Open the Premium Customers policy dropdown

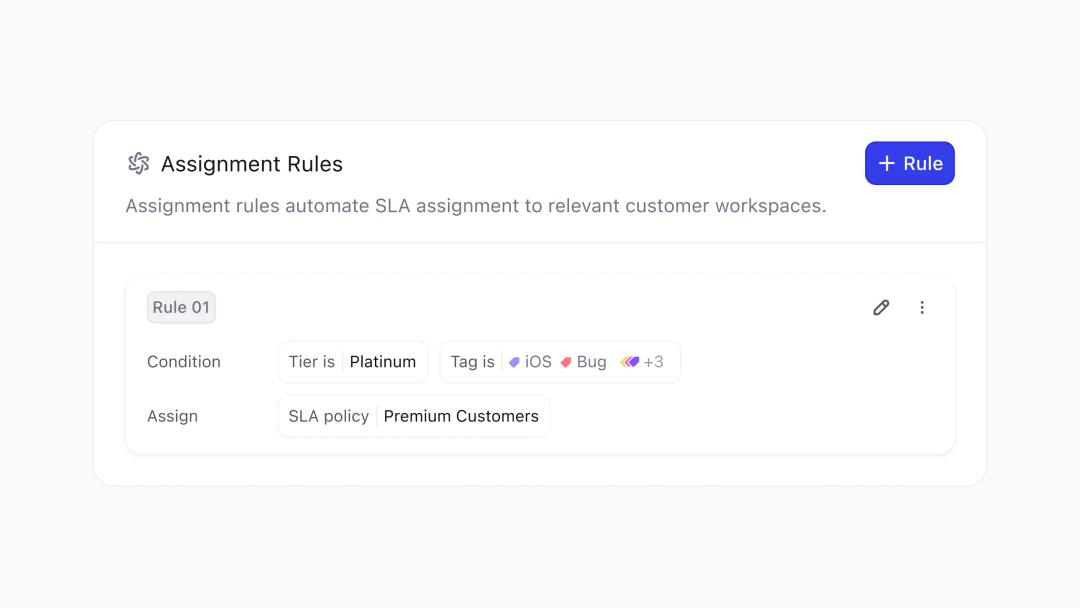tap(461, 416)
